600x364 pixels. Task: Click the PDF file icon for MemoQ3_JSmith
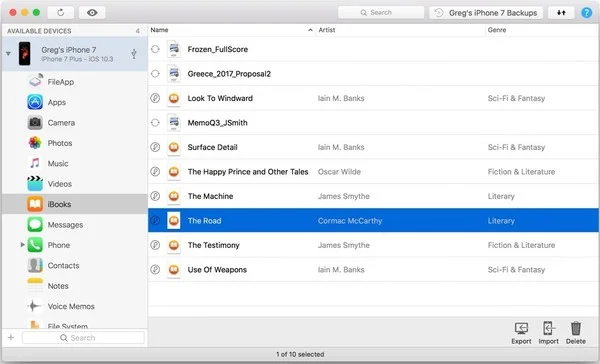click(x=174, y=122)
